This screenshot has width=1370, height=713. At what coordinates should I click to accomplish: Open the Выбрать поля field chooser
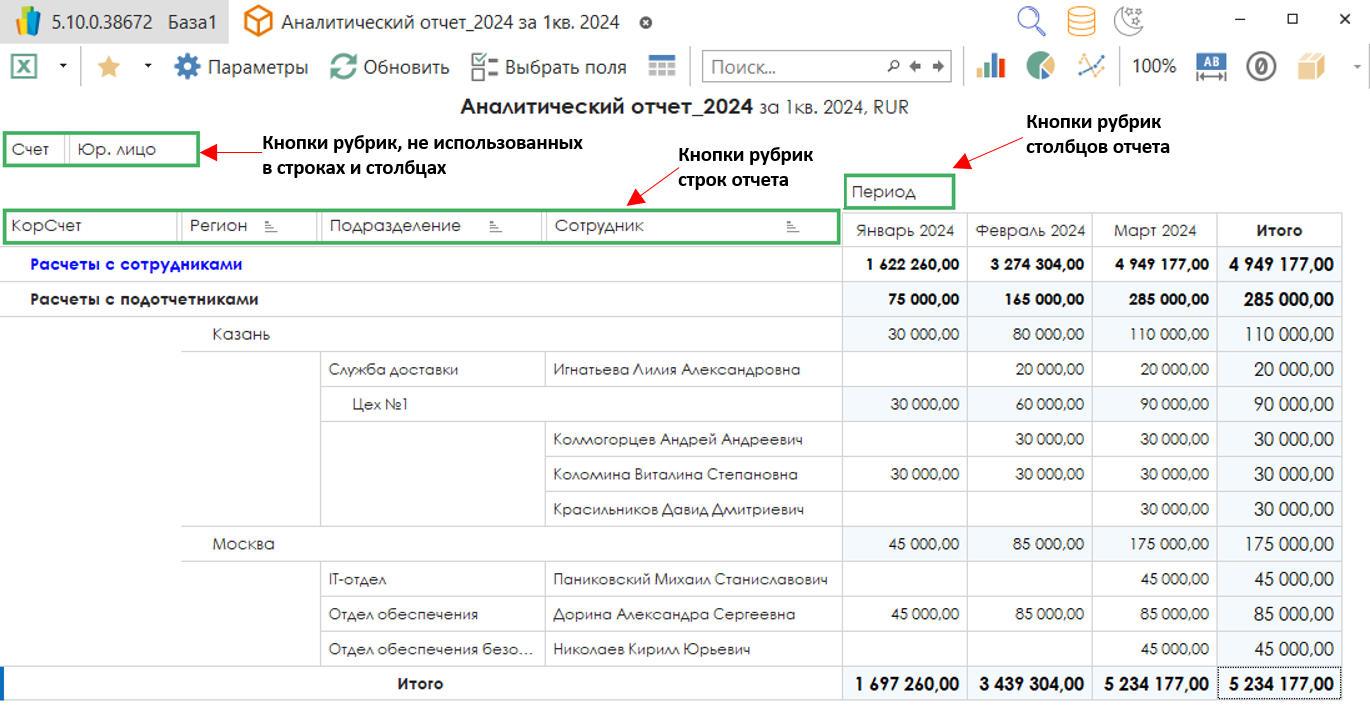coord(548,67)
